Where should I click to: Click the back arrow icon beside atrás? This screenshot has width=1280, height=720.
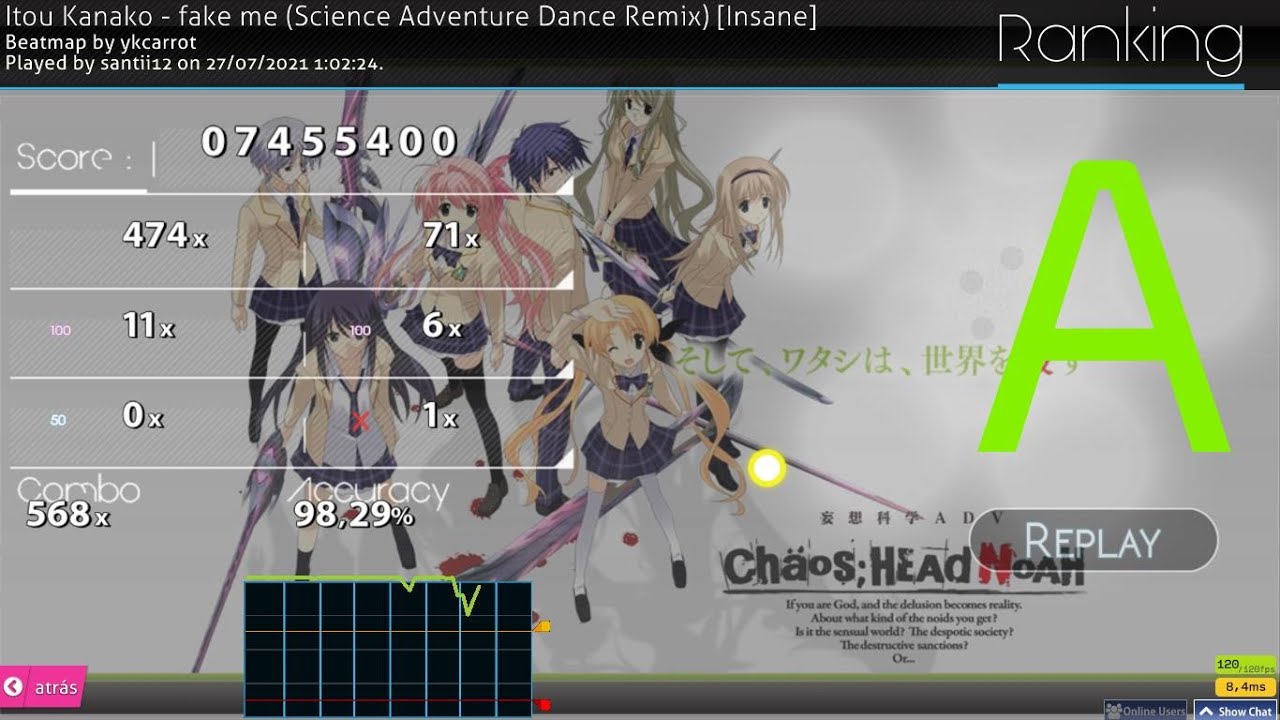point(14,687)
